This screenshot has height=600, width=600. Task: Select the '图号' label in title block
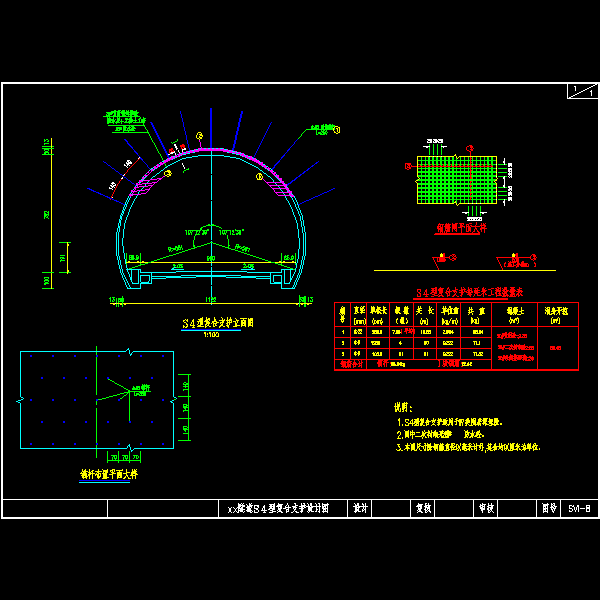pos(549,509)
